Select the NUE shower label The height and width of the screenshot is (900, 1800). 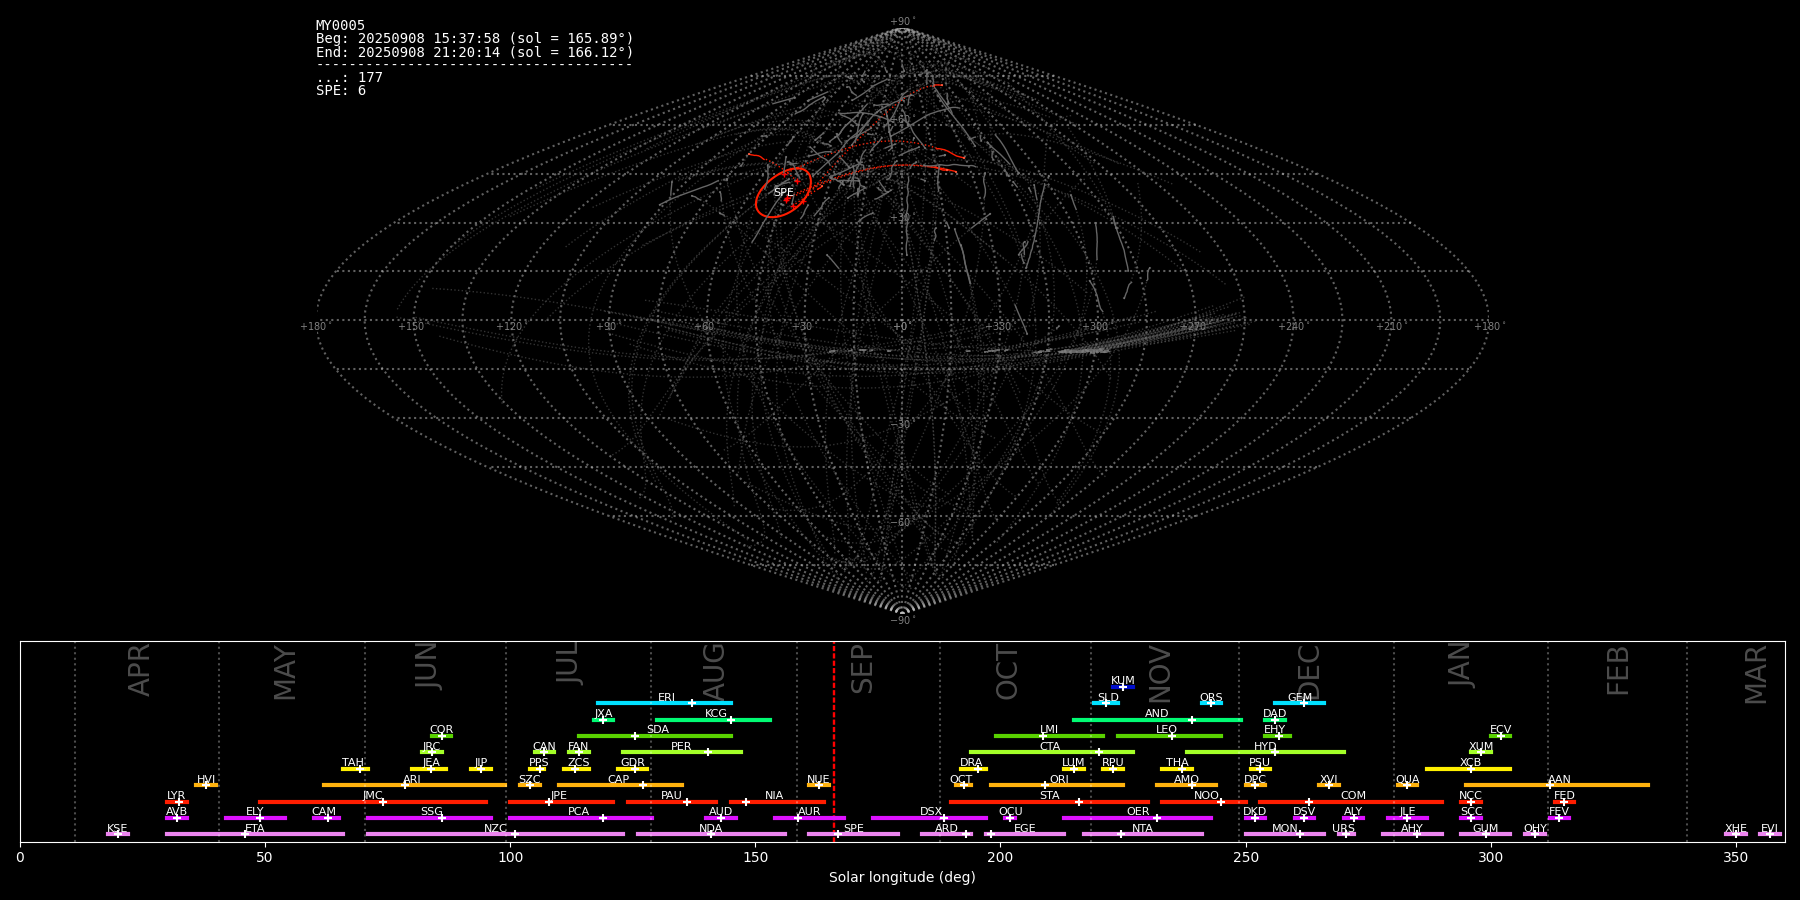click(x=818, y=780)
